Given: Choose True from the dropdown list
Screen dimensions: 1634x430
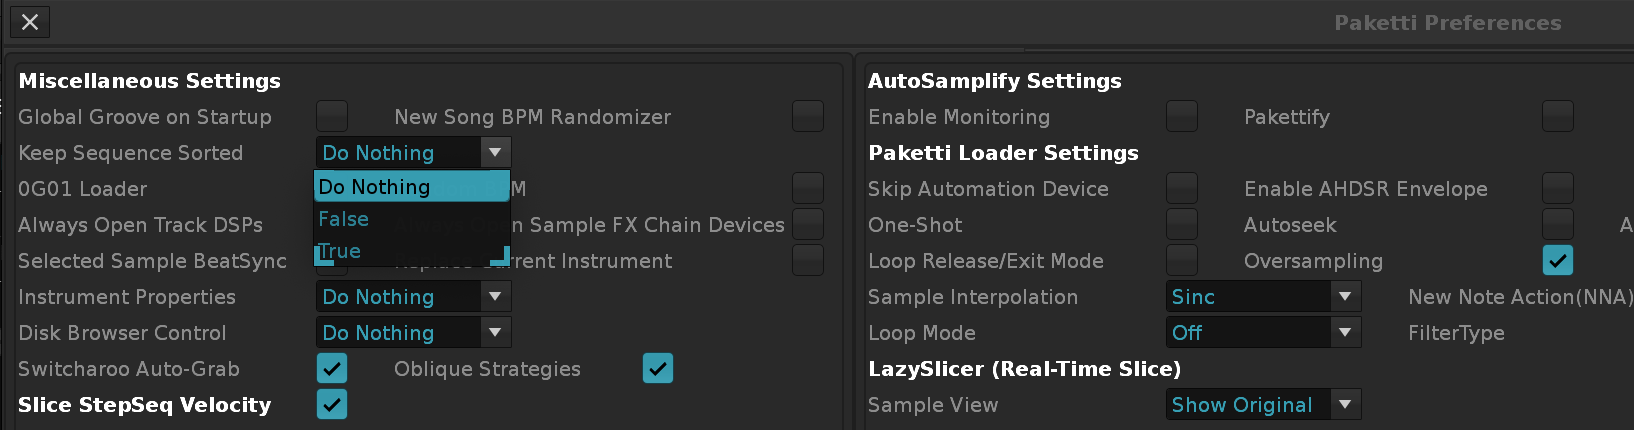Looking at the screenshot, I should [341, 251].
